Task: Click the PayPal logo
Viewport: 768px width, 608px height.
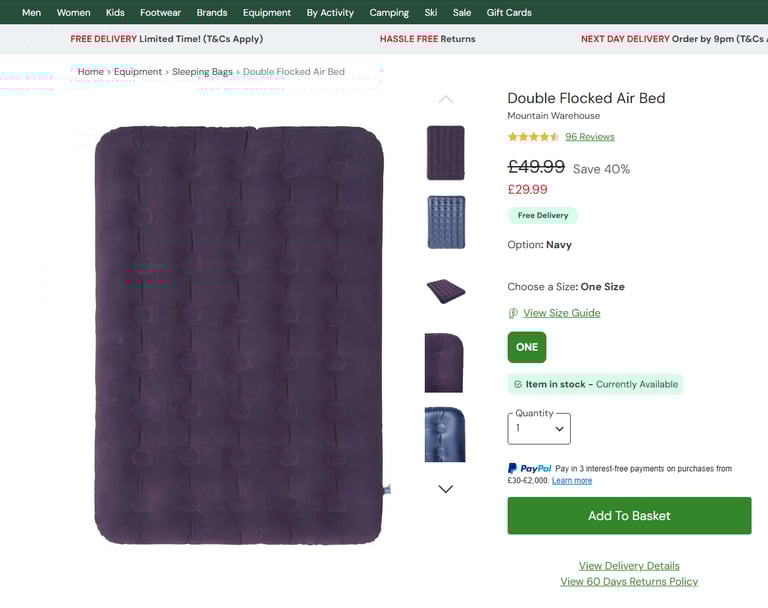Action: (529, 468)
